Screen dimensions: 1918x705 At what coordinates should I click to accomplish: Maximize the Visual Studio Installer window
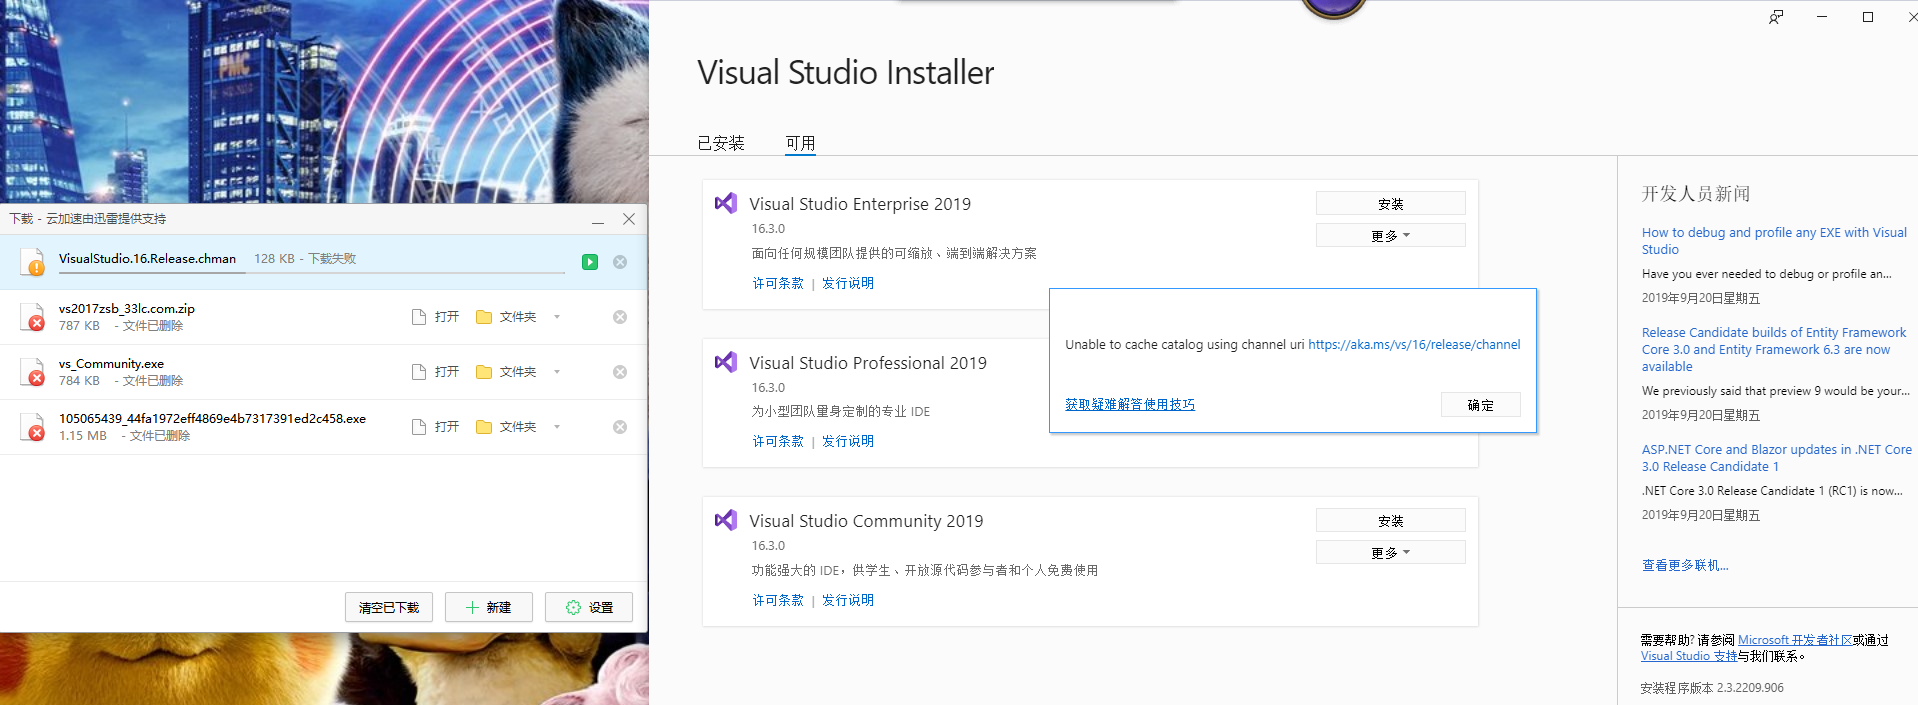1868,17
